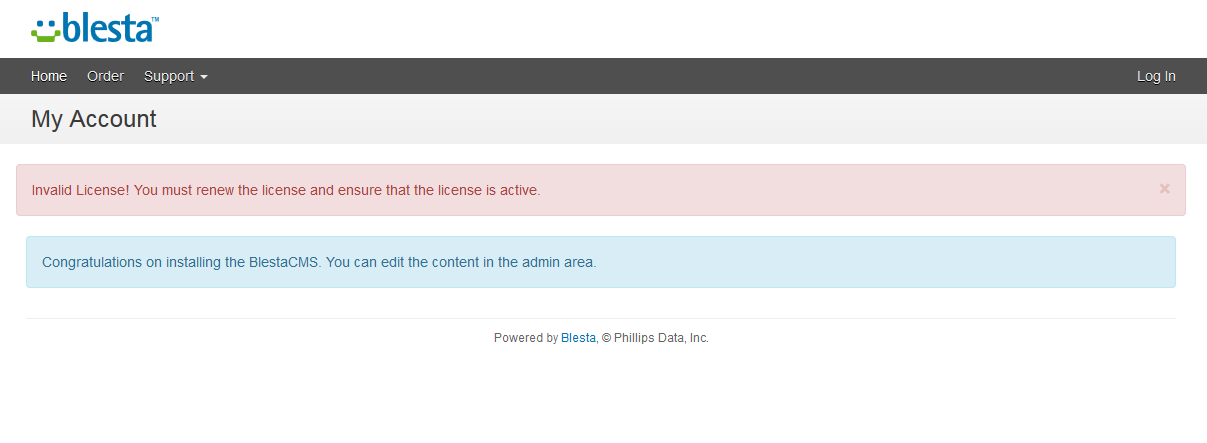Open the Order page from navigation

click(105, 76)
